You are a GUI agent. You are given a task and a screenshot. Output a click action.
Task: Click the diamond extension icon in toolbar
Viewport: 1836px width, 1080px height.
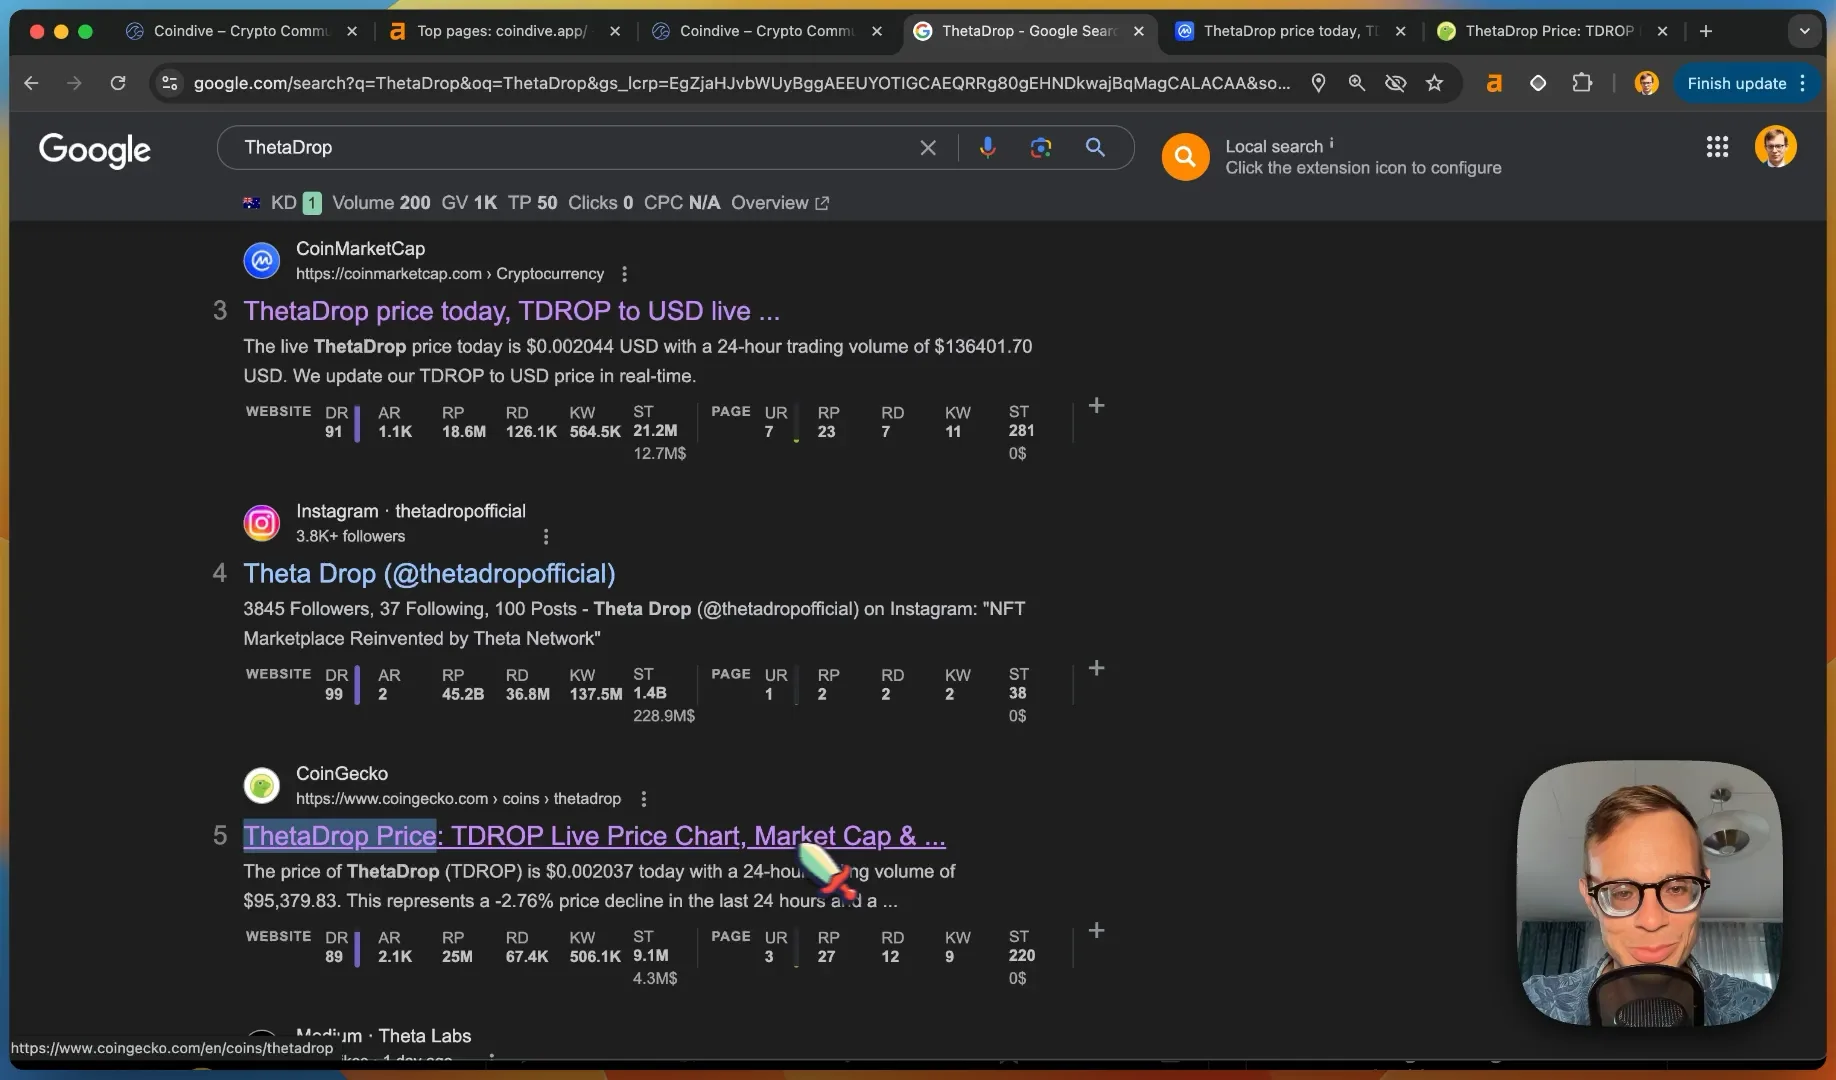[x=1538, y=83]
